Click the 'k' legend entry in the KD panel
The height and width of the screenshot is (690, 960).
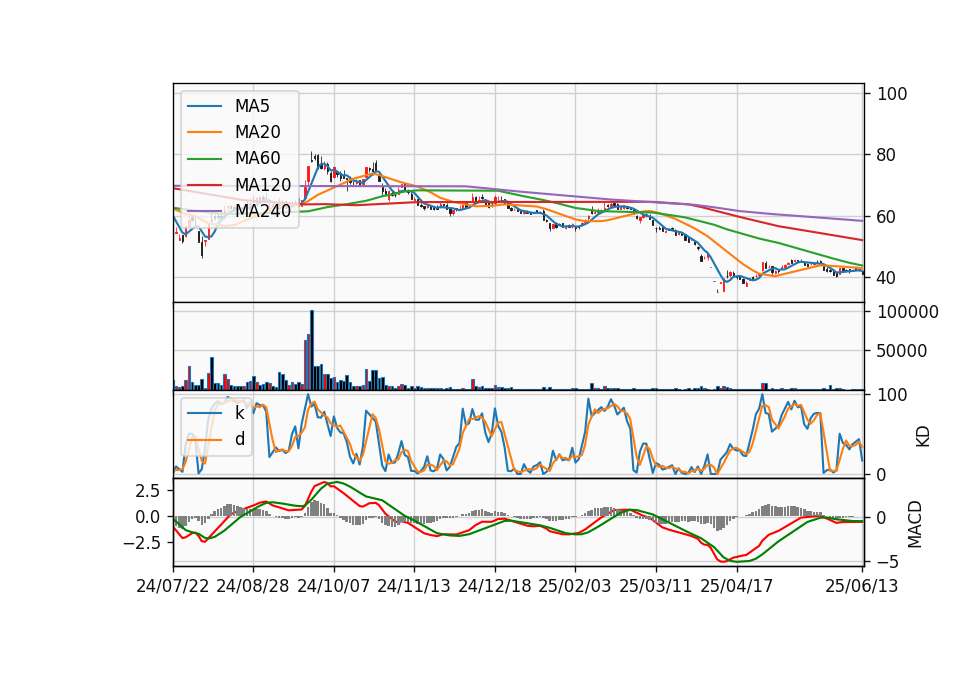point(239,413)
